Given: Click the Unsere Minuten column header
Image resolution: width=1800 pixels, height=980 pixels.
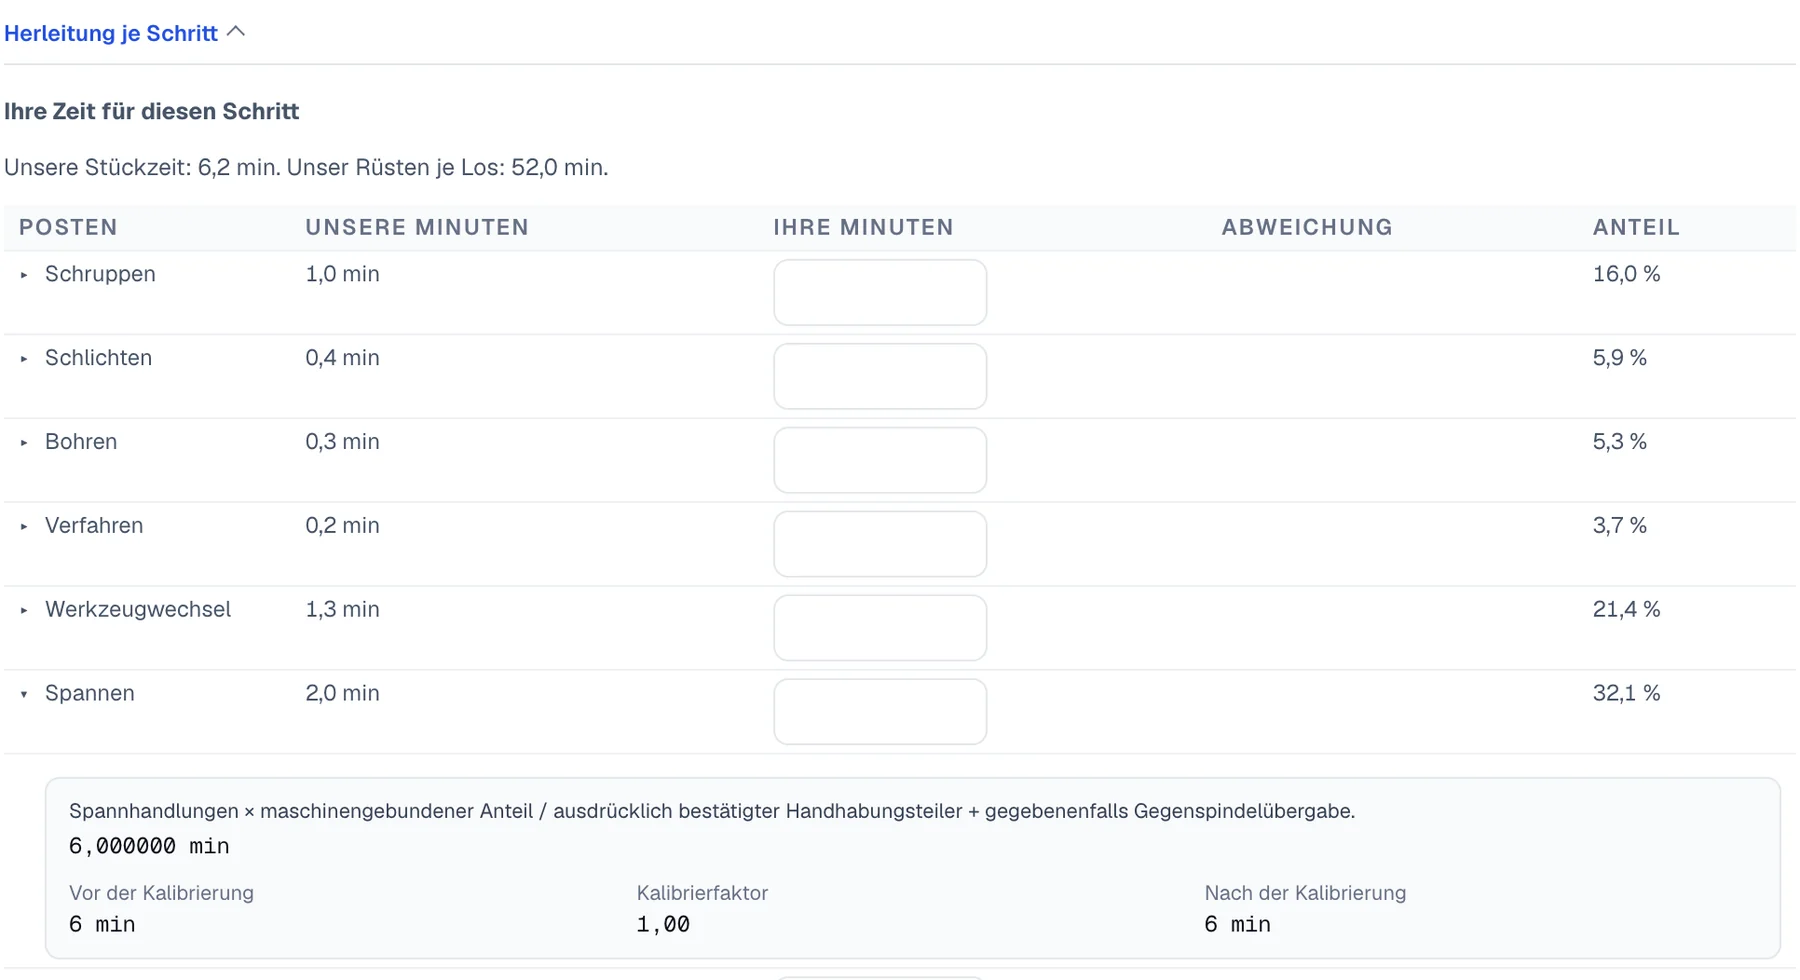Looking at the screenshot, I should click(417, 227).
